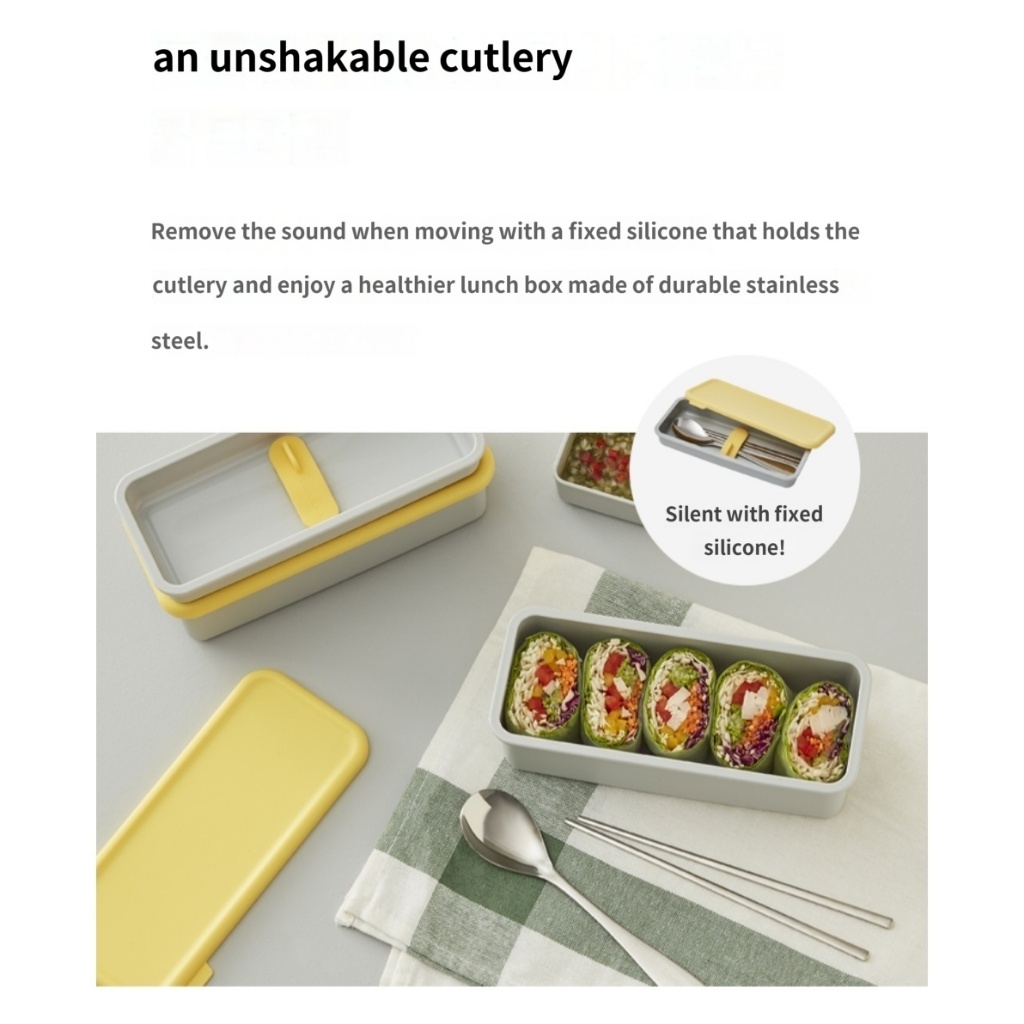The image size is (1024, 1024).
Task: Click the rightmost veggie roll in the box
Action: click(816, 730)
